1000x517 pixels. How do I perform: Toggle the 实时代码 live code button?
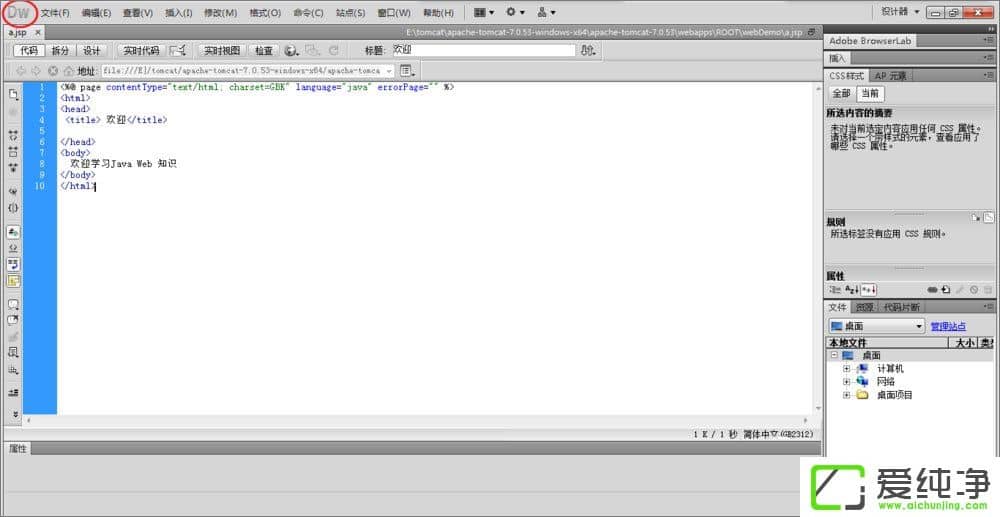coord(141,50)
